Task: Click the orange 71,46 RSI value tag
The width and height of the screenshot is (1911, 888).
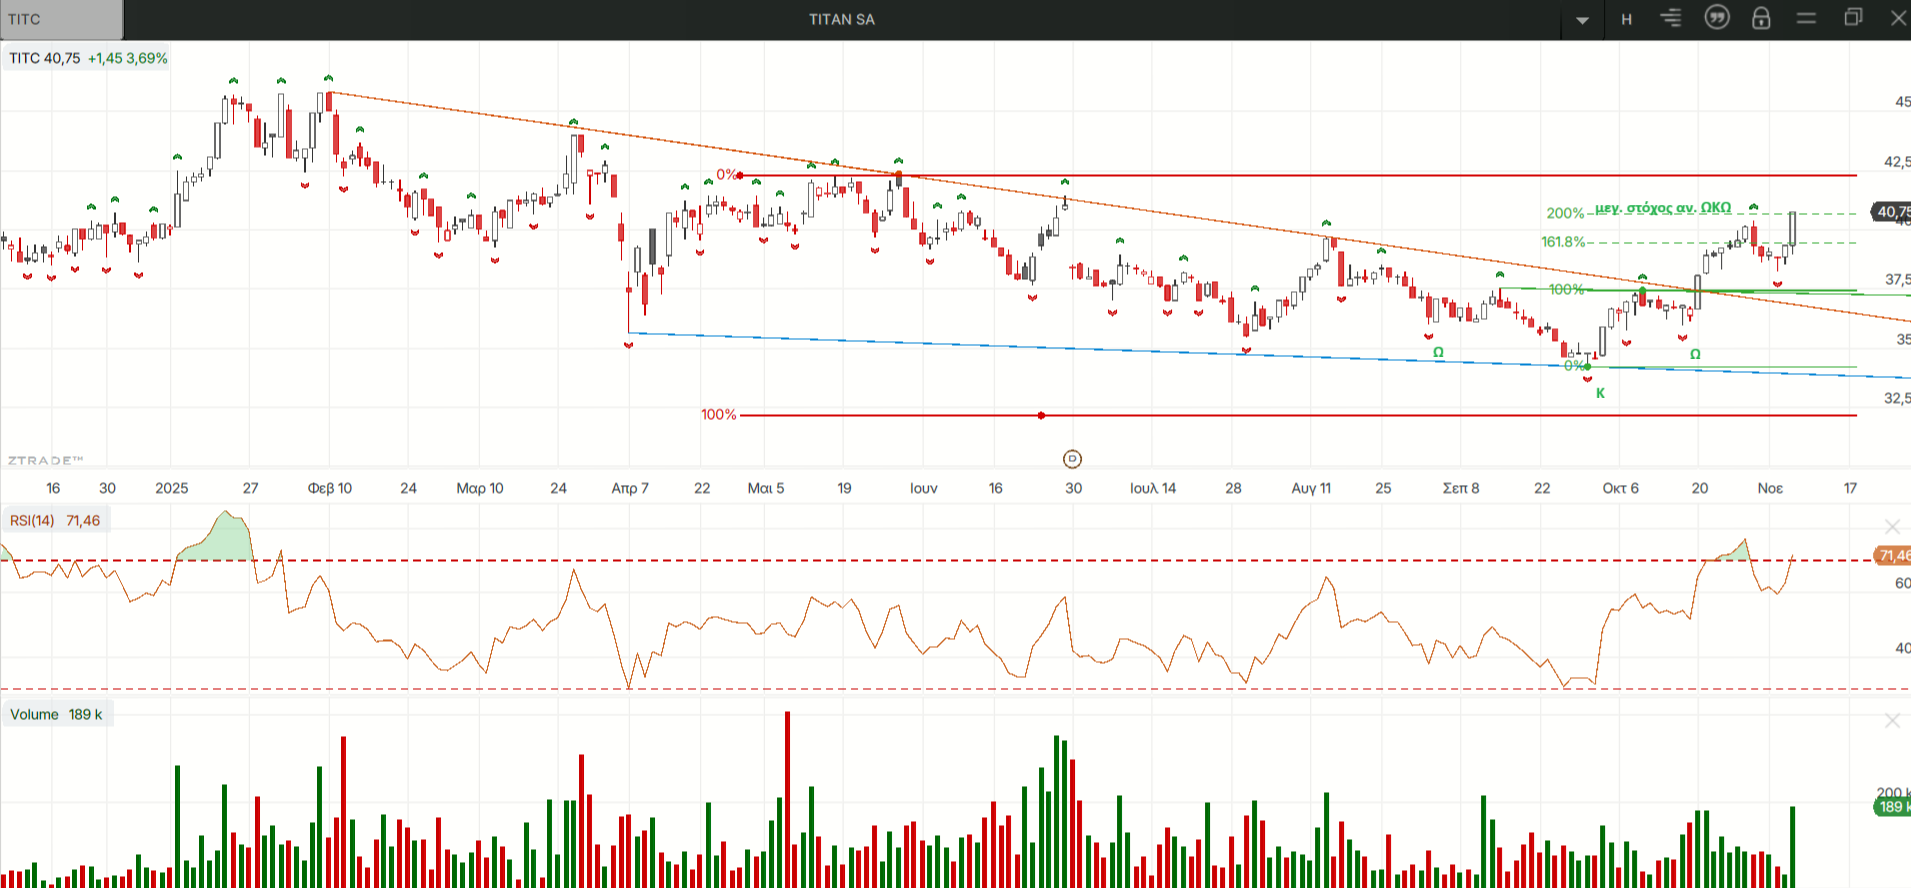Action: (1892, 555)
